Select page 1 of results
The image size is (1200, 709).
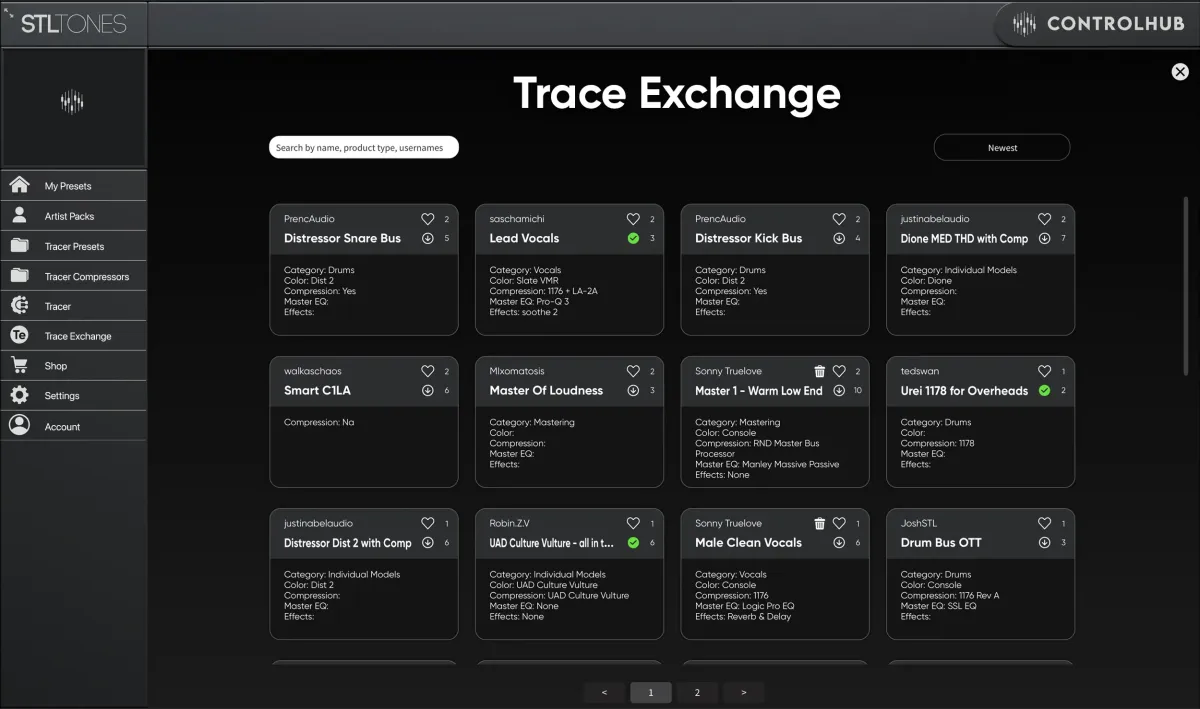651,692
